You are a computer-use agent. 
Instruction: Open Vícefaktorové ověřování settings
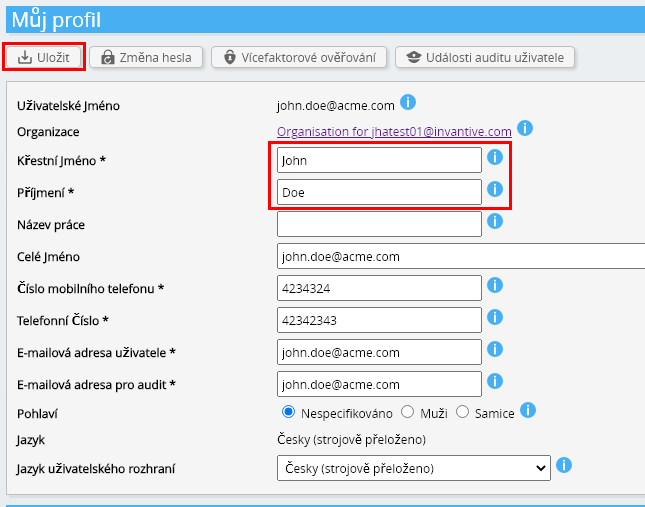[299, 57]
